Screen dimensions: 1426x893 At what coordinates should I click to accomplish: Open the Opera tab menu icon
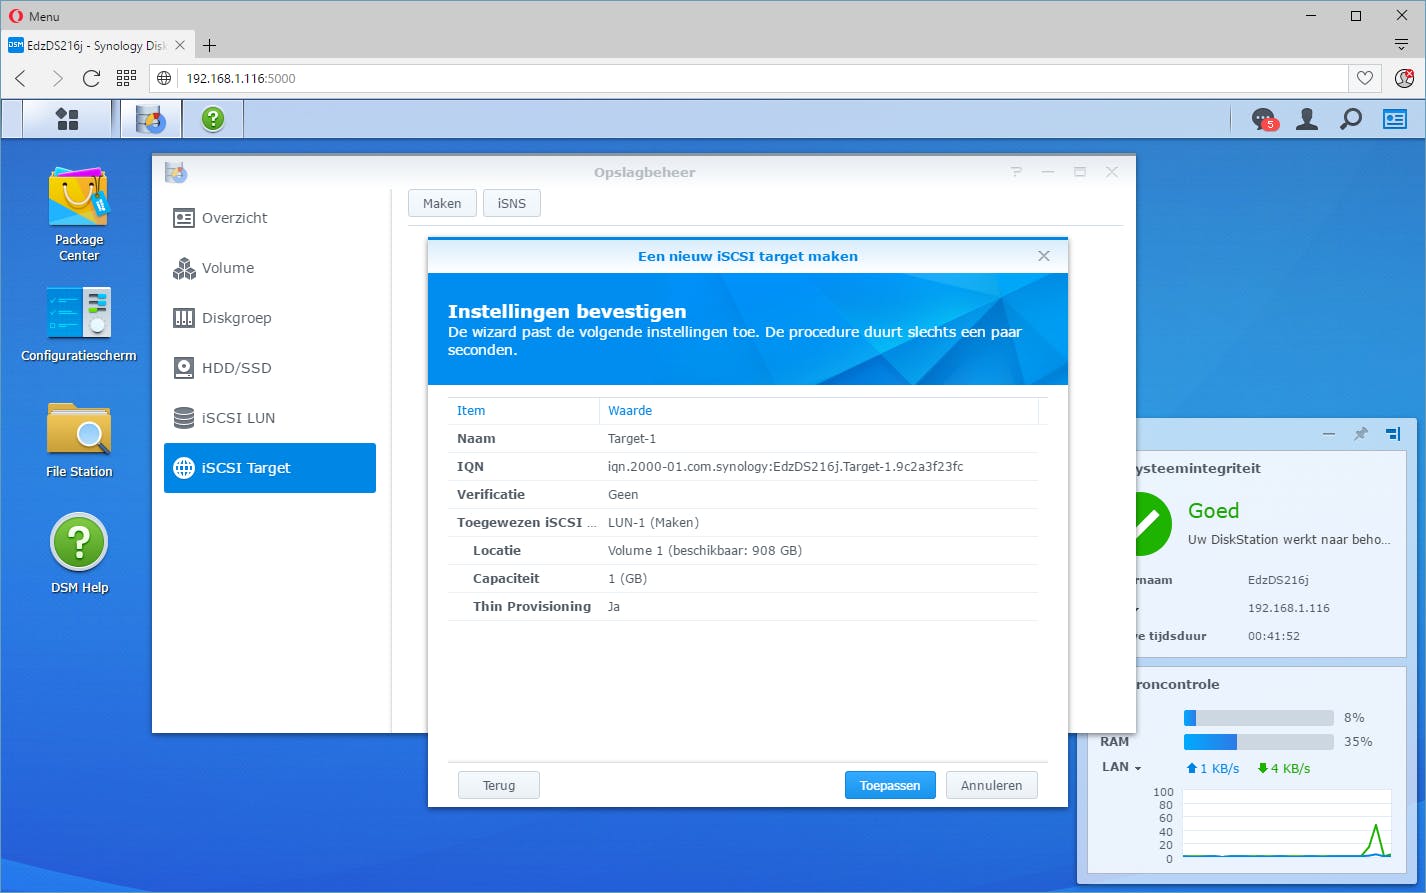[1401, 45]
